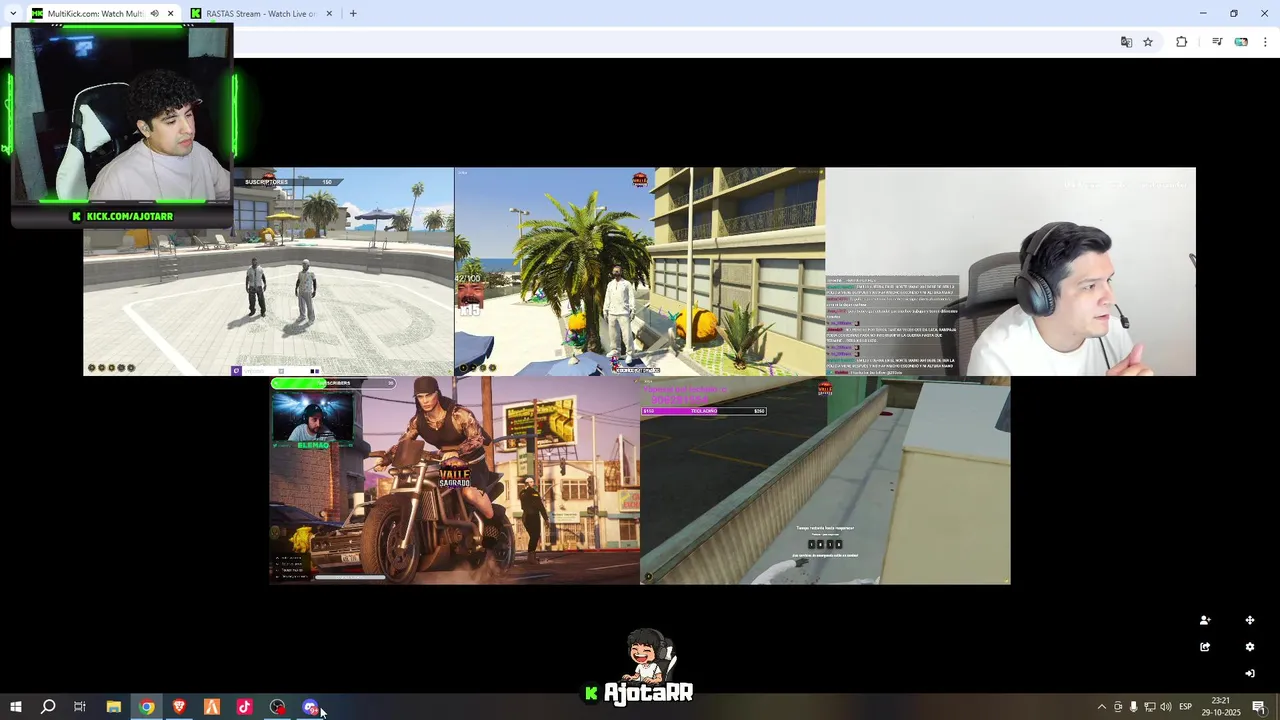The width and height of the screenshot is (1280, 720).
Task: Open the media controls icon in Chrome toolbar
Action: [x=1217, y=42]
